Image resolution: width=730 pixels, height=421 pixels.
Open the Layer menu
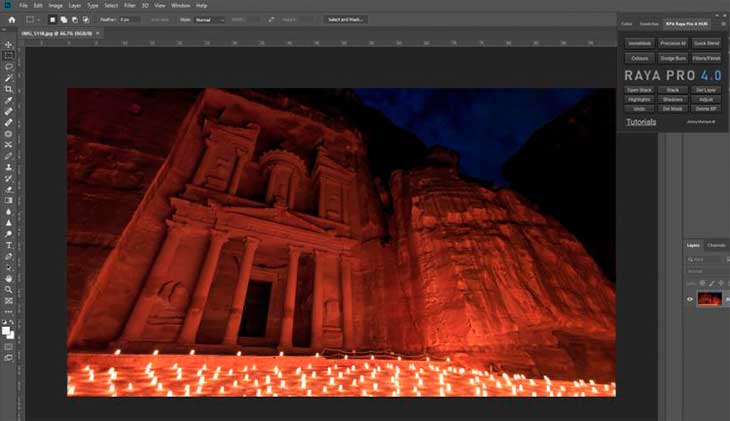(75, 6)
